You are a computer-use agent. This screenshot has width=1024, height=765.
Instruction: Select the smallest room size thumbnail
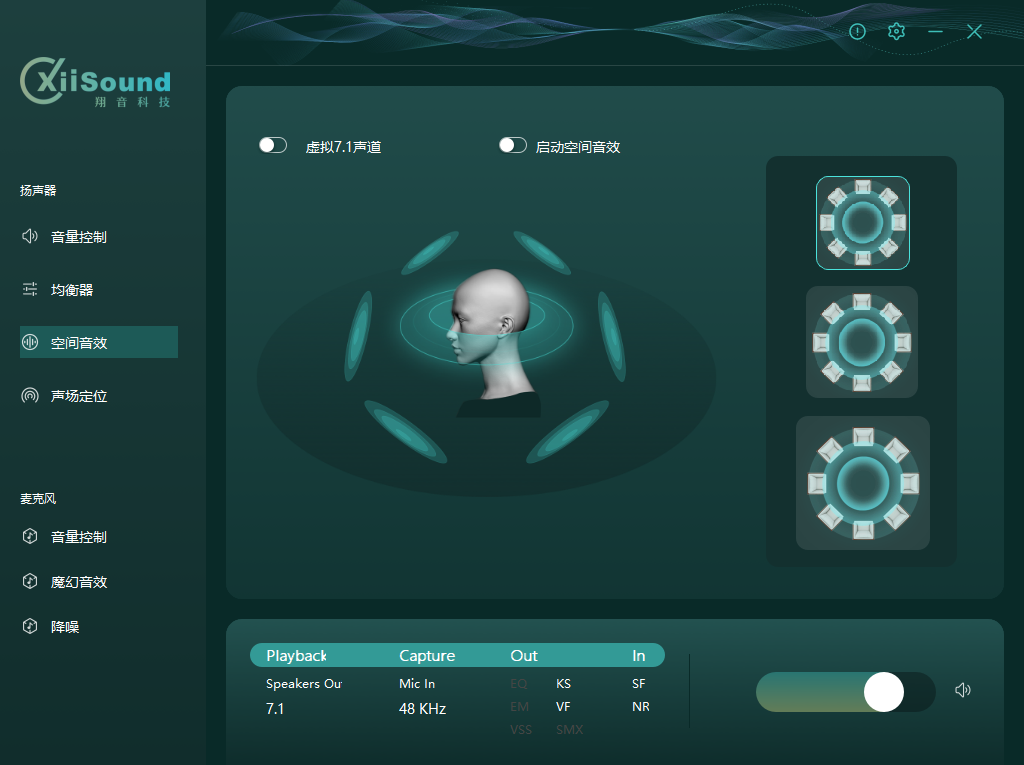tap(862, 223)
